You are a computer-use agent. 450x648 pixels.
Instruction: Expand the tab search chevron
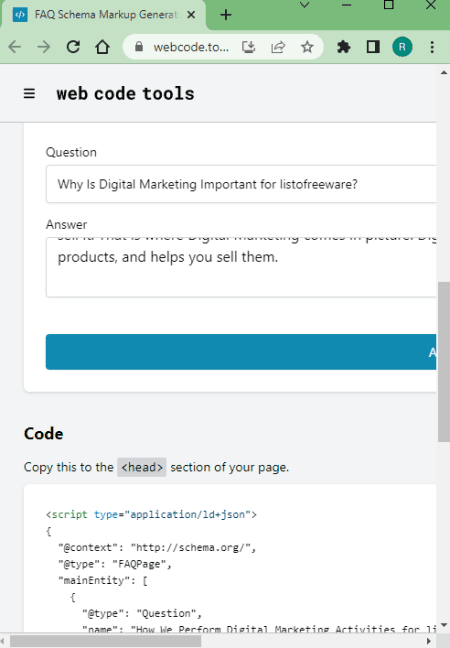tap(305, 5)
